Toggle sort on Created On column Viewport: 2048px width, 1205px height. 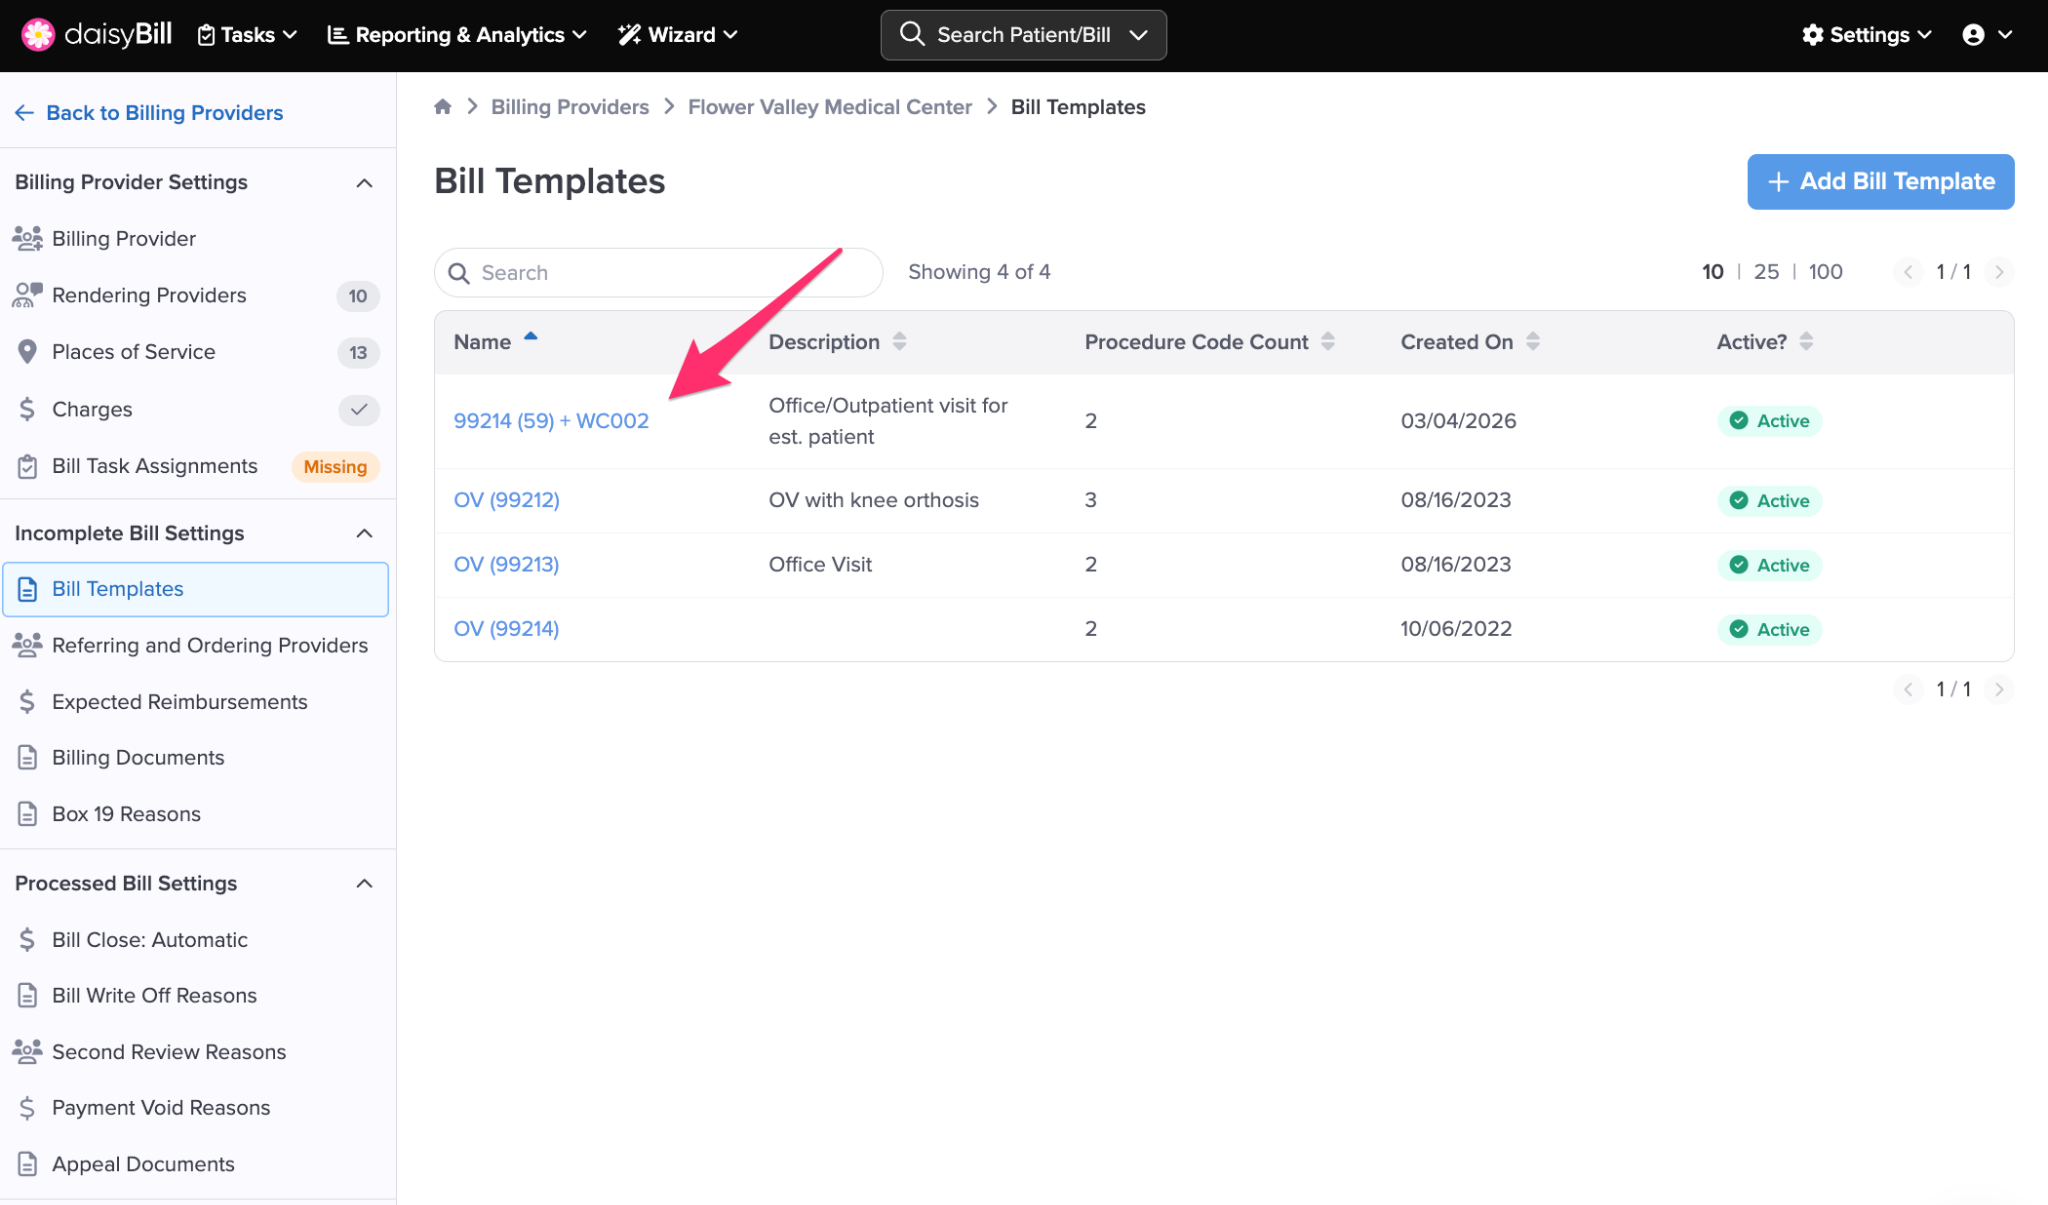point(1532,342)
